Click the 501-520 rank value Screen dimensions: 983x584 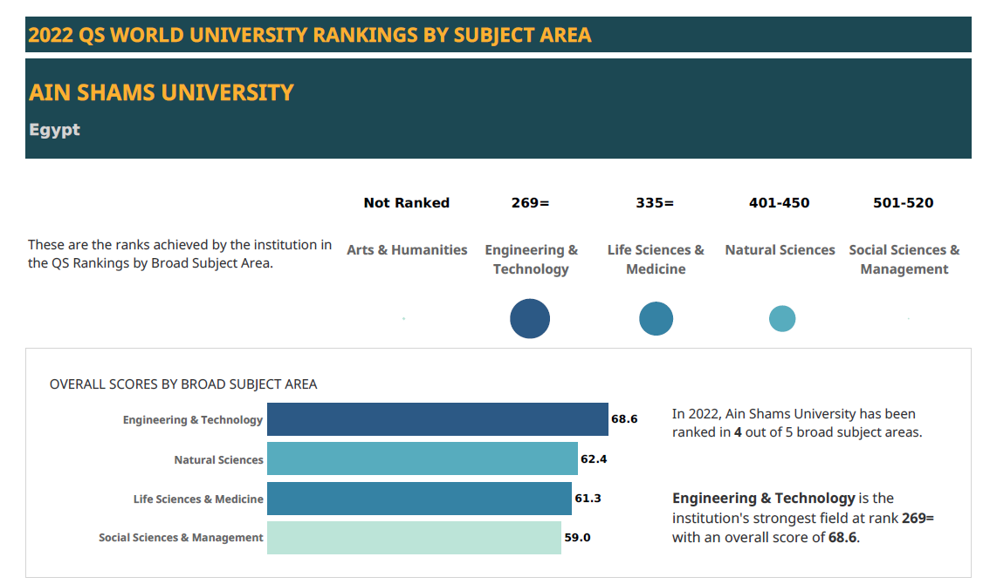click(x=903, y=203)
